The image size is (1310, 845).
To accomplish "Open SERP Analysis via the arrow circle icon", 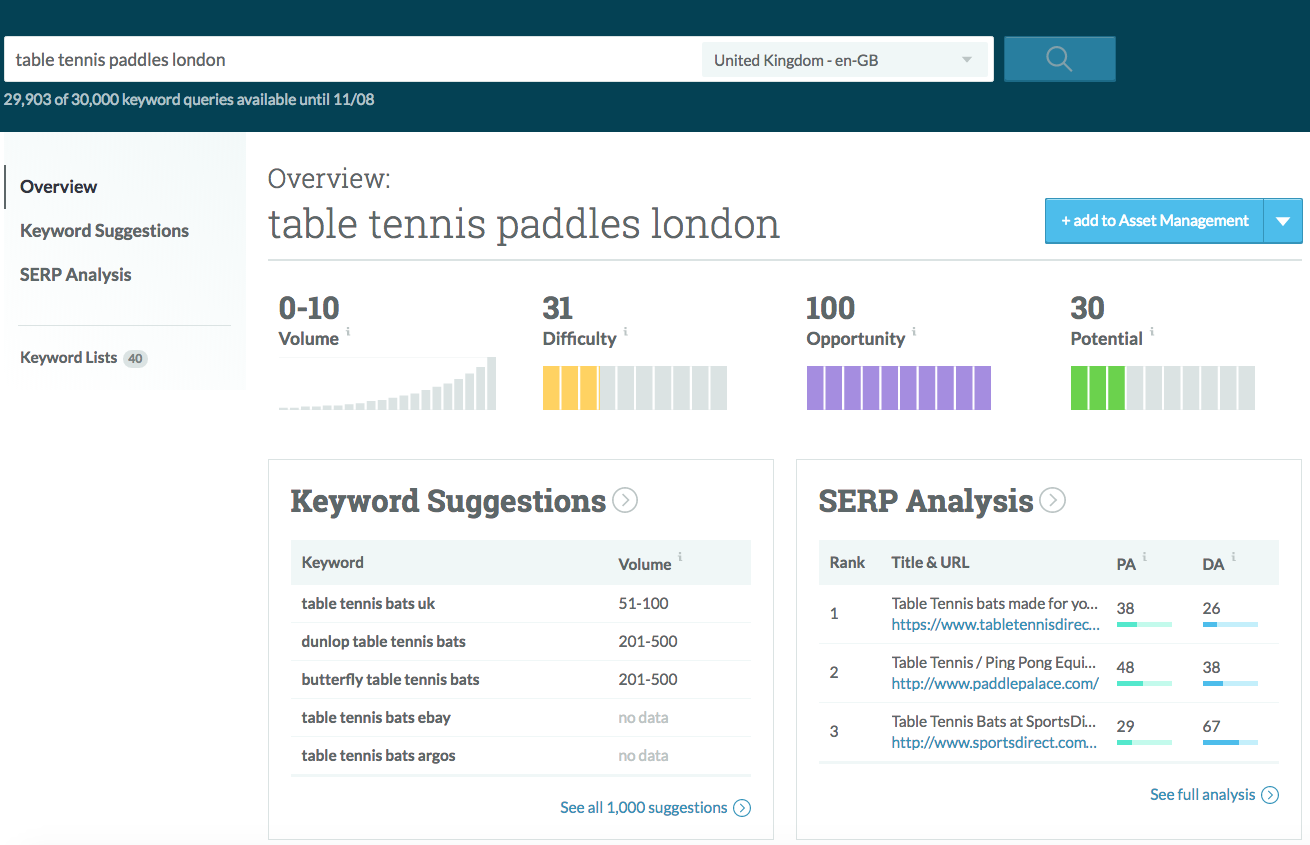I will 1052,500.
